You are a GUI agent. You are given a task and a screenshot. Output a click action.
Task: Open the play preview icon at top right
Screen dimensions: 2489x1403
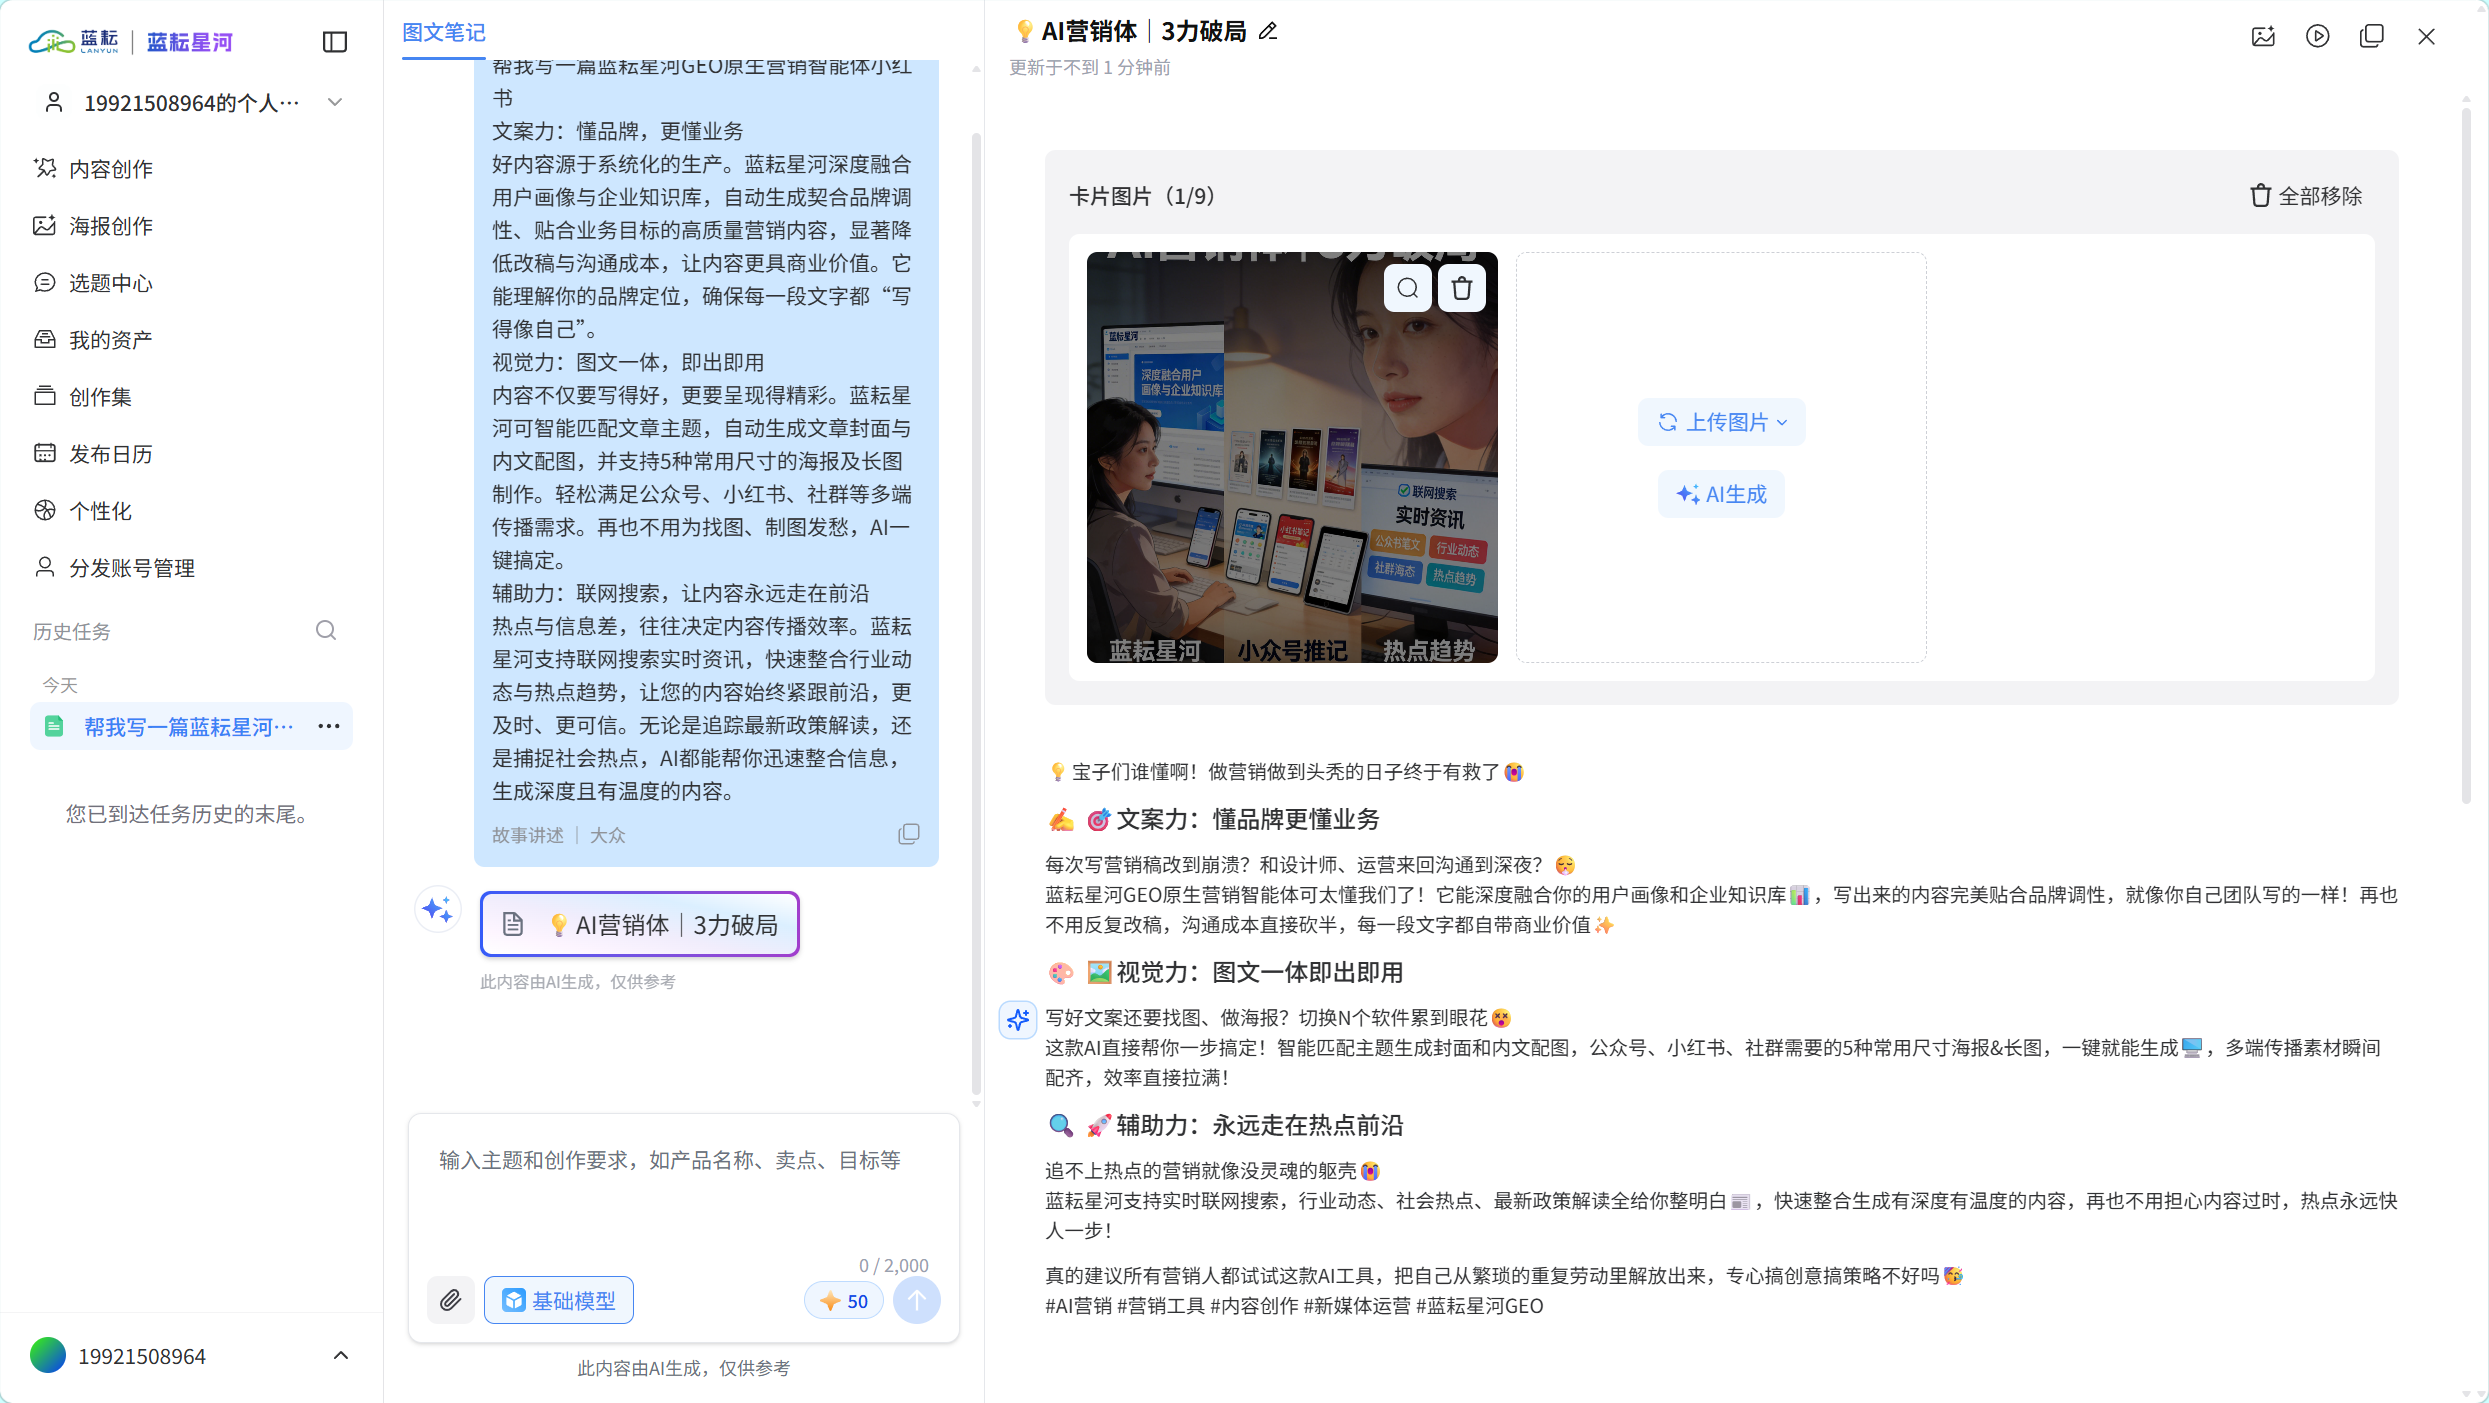(2317, 35)
